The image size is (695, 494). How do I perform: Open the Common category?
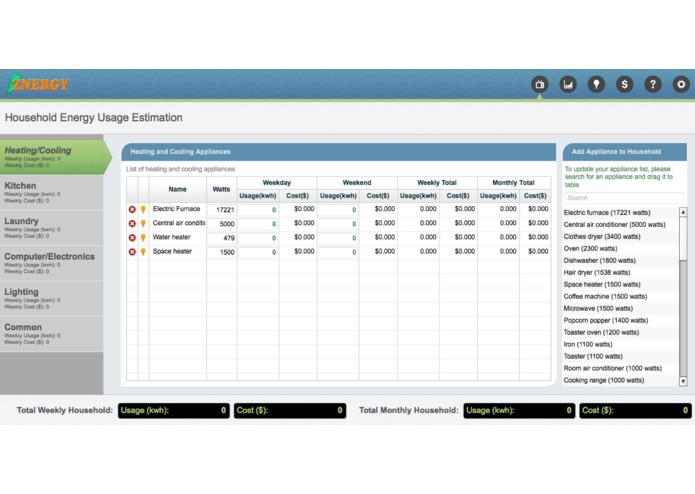click(51, 334)
